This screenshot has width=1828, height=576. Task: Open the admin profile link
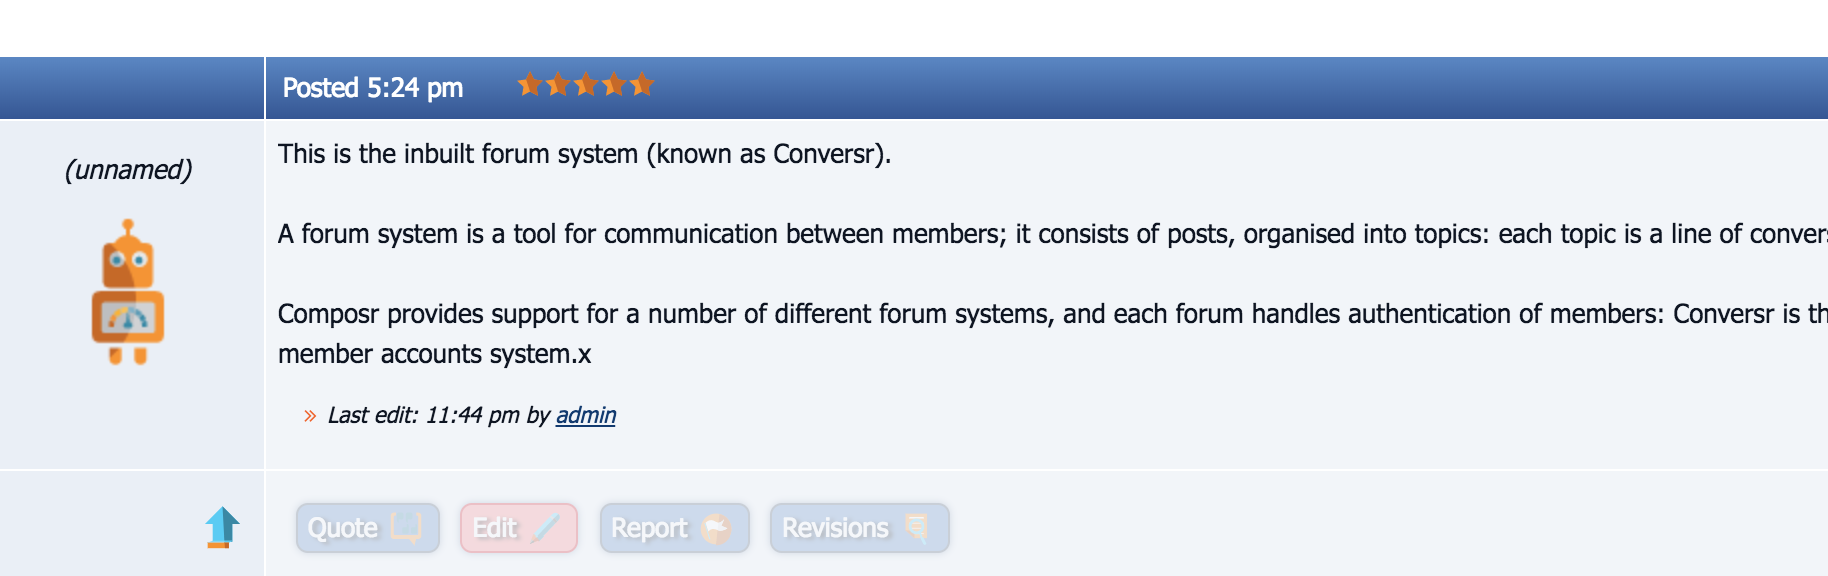coord(585,415)
